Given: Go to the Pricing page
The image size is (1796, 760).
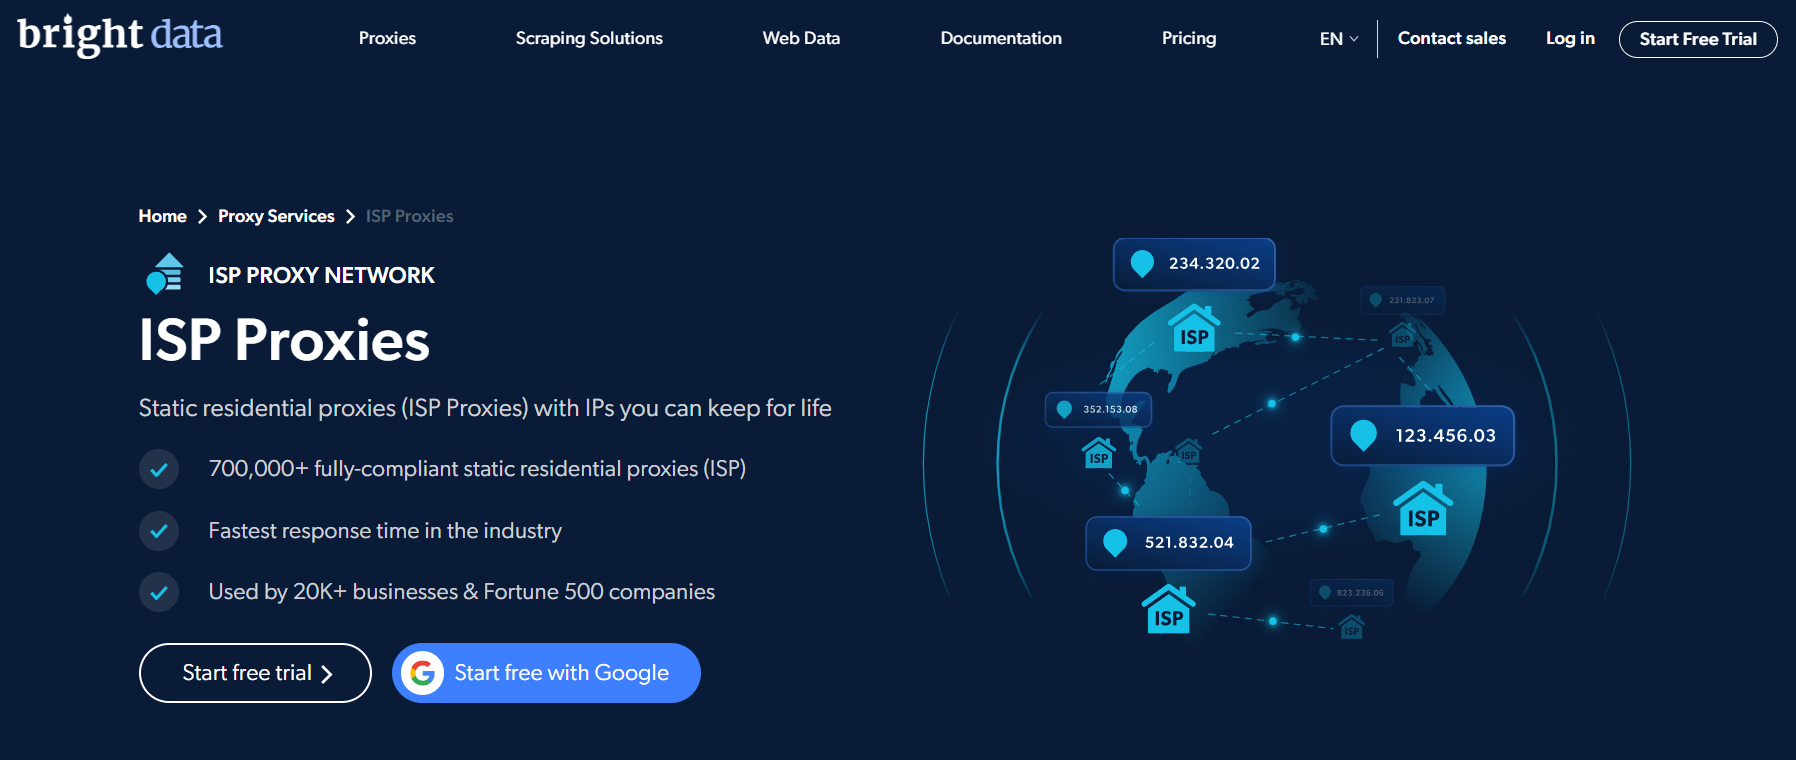Looking at the screenshot, I should pyautogui.click(x=1189, y=38).
